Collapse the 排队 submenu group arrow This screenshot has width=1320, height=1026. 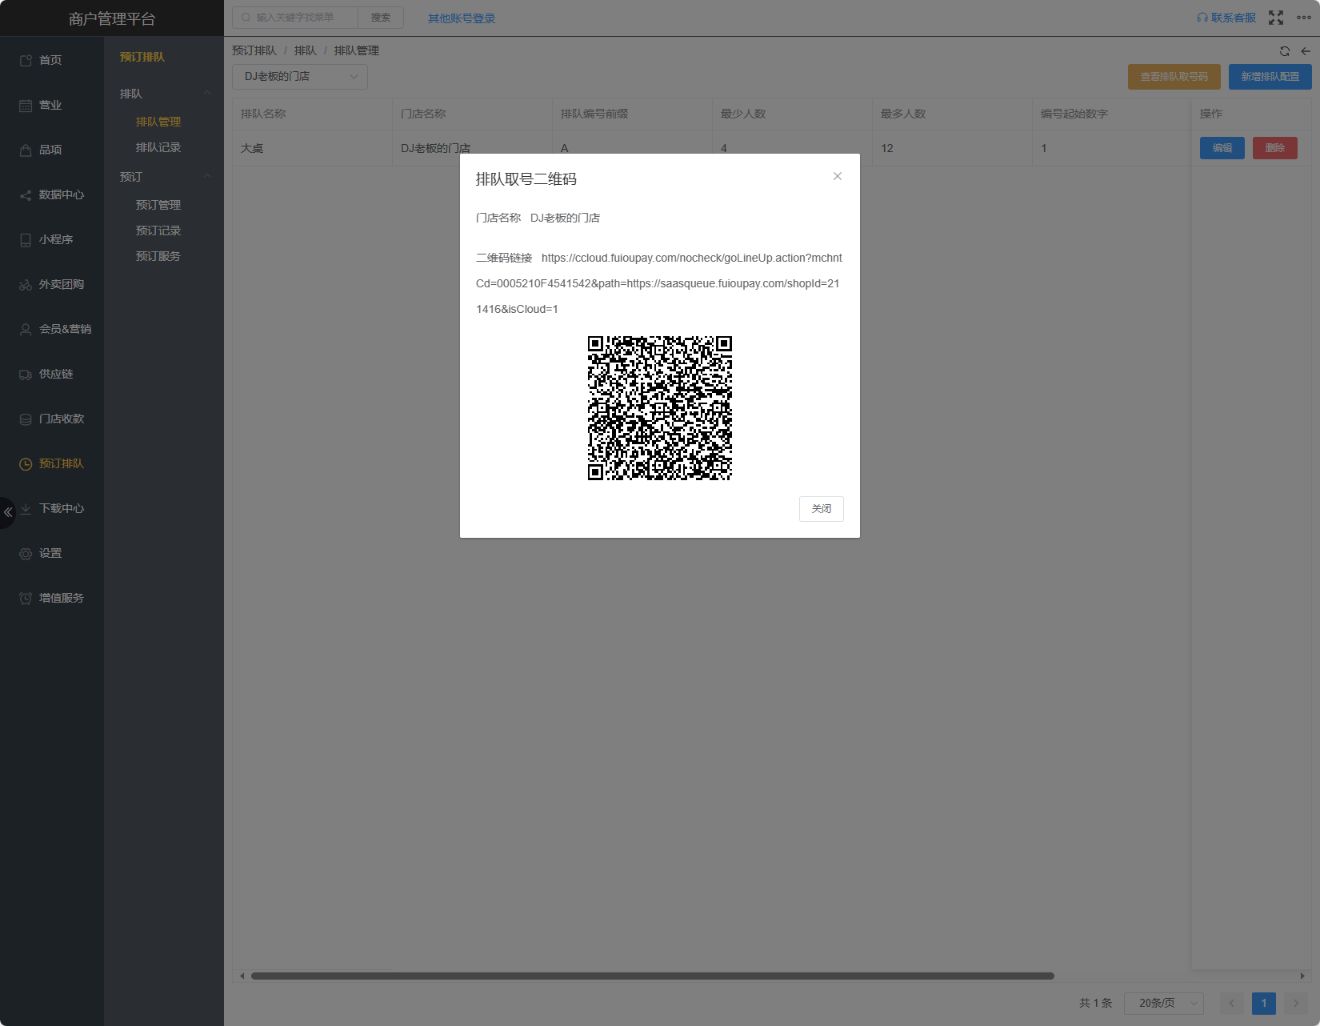click(207, 94)
